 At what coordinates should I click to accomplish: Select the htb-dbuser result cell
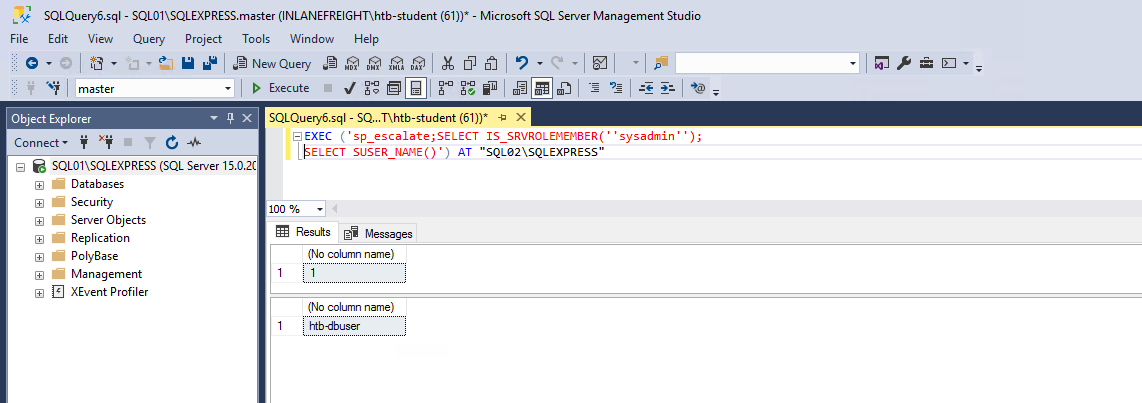coord(354,326)
